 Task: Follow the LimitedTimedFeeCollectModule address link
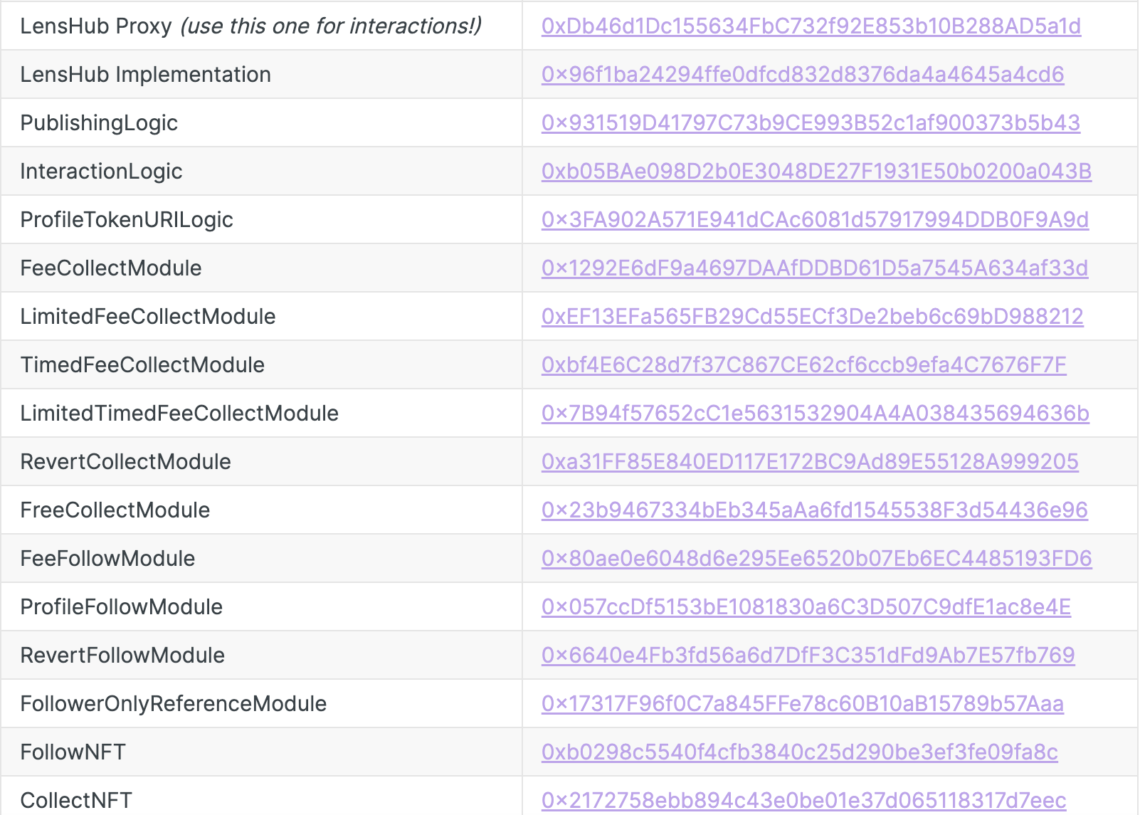point(815,413)
